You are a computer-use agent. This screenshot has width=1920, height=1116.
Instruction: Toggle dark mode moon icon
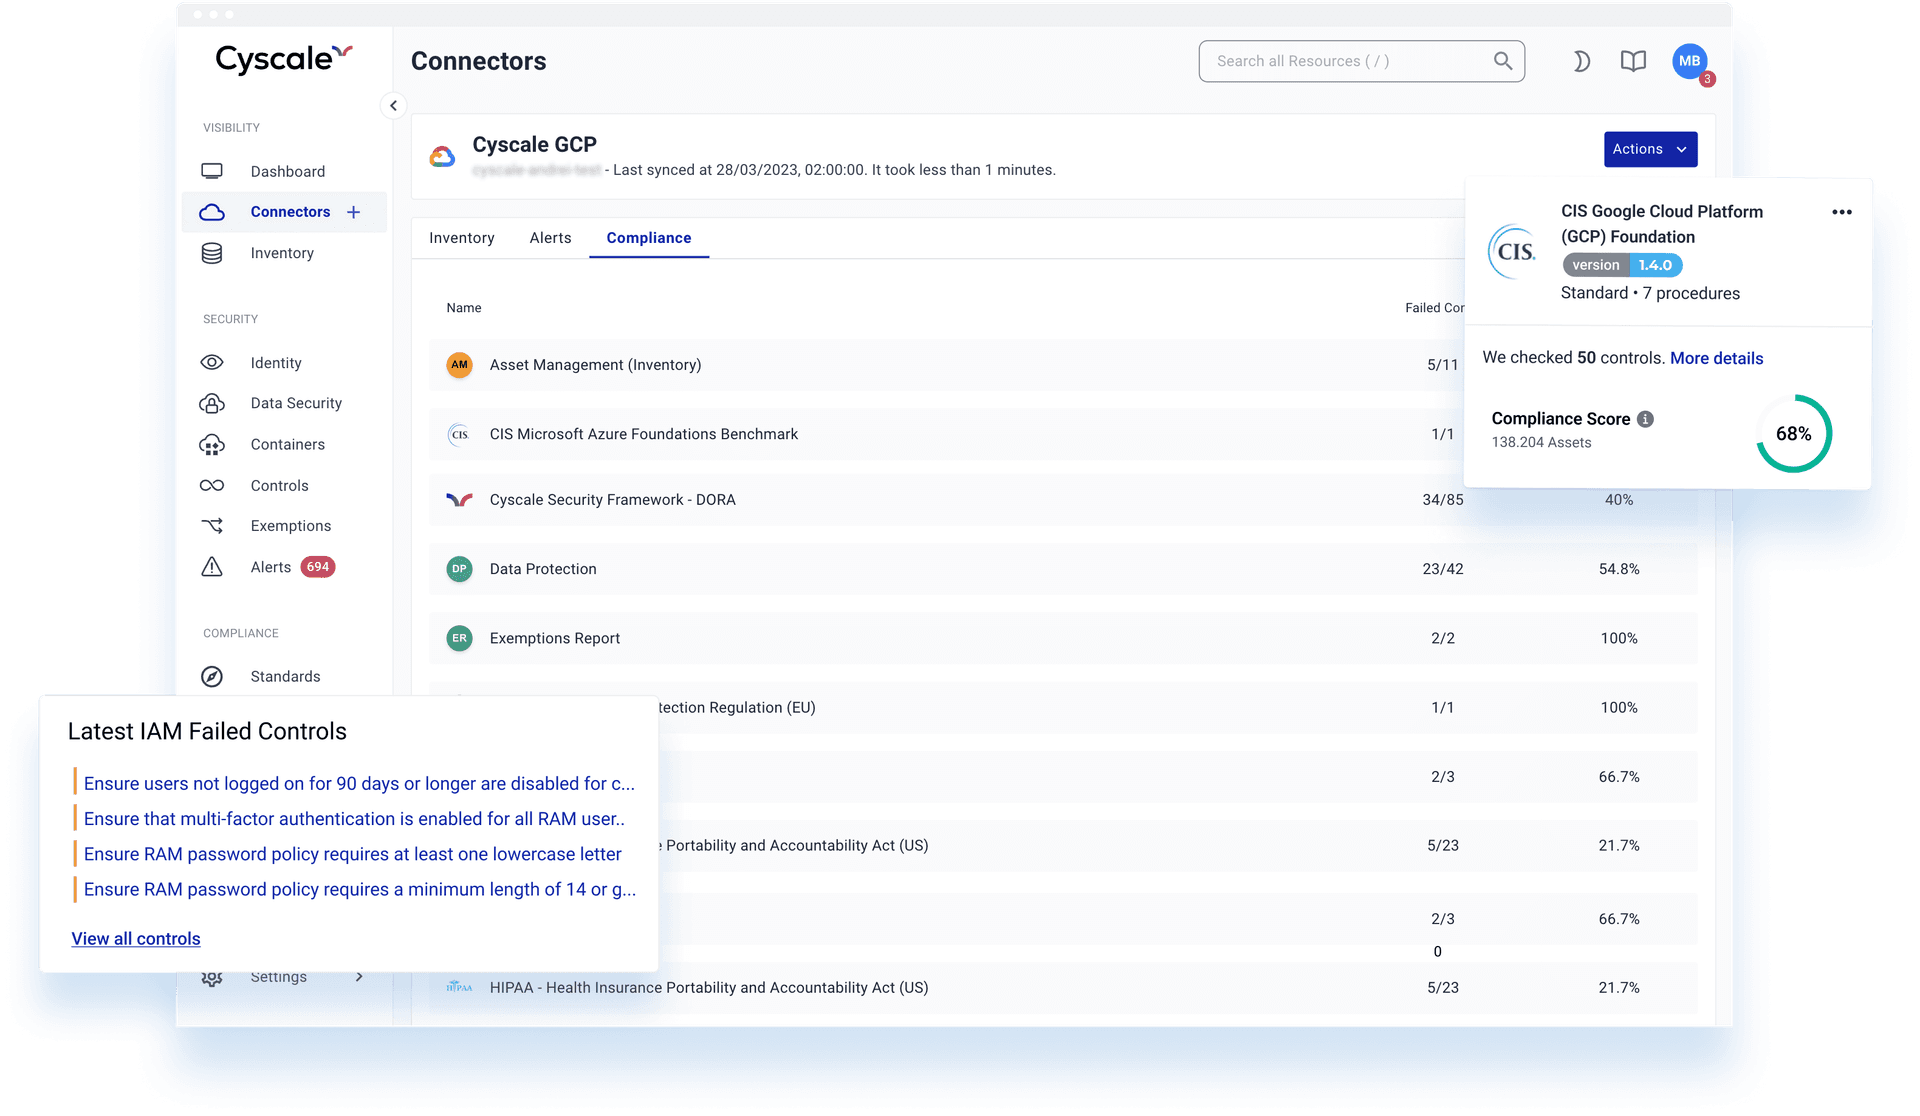click(1581, 62)
